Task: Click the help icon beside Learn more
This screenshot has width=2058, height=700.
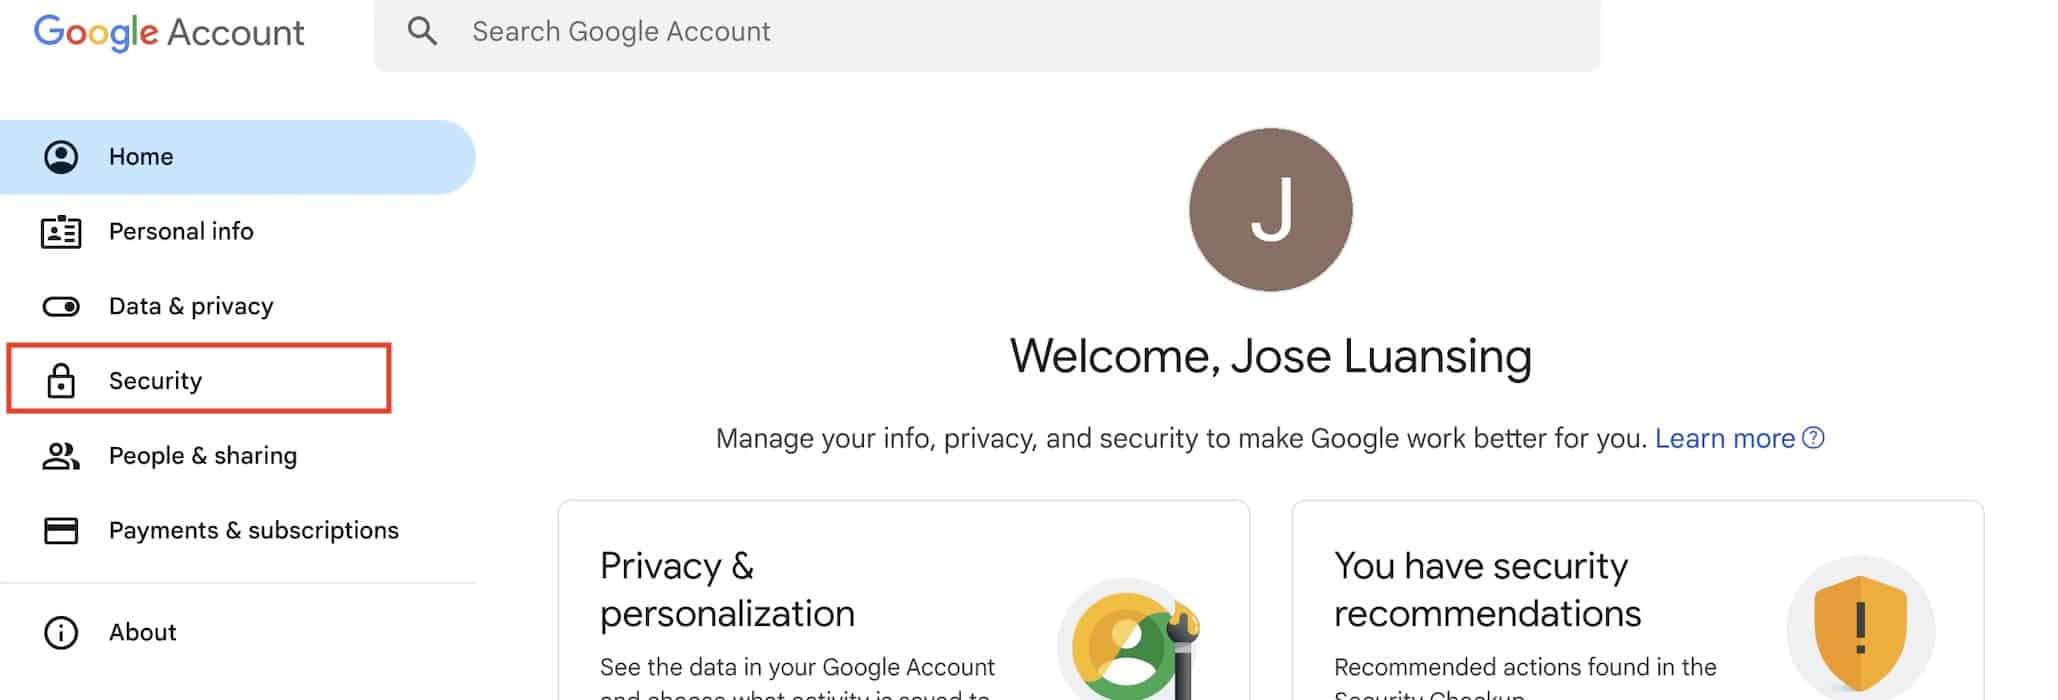Action: click(x=1813, y=438)
